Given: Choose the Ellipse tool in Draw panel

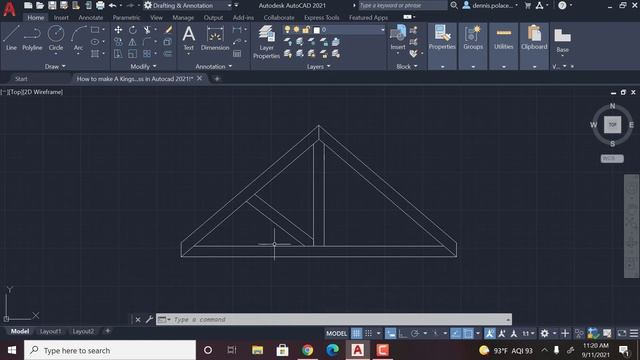Looking at the screenshot, I should point(95,42).
